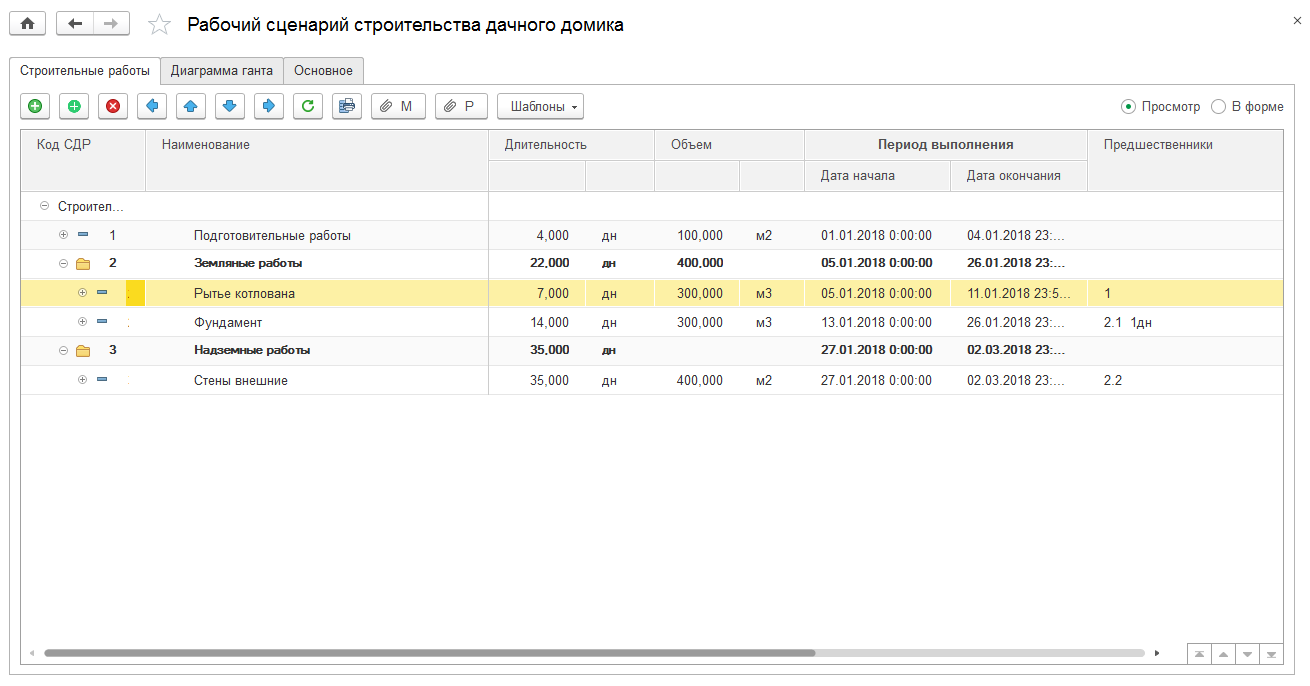The height and width of the screenshot is (686, 1310).
Task: Expand the Стены внешние row
Action: tap(83, 380)
